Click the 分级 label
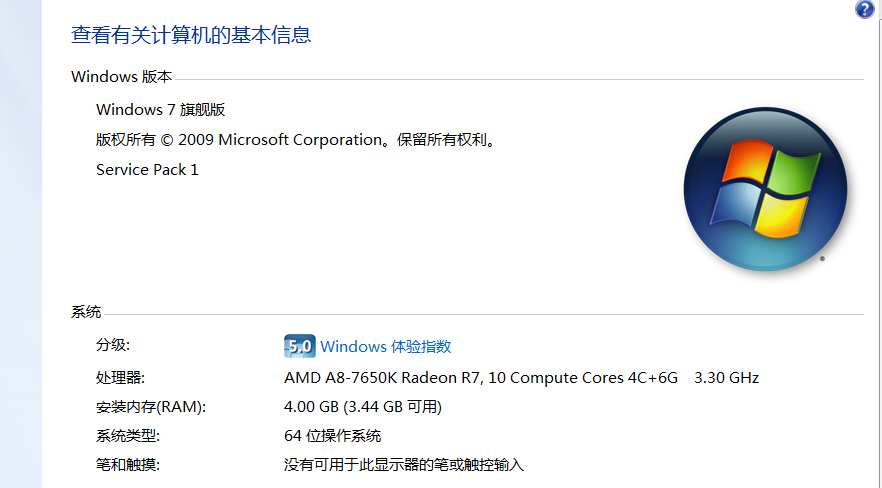The image size is (882, 488). point(113,345)
